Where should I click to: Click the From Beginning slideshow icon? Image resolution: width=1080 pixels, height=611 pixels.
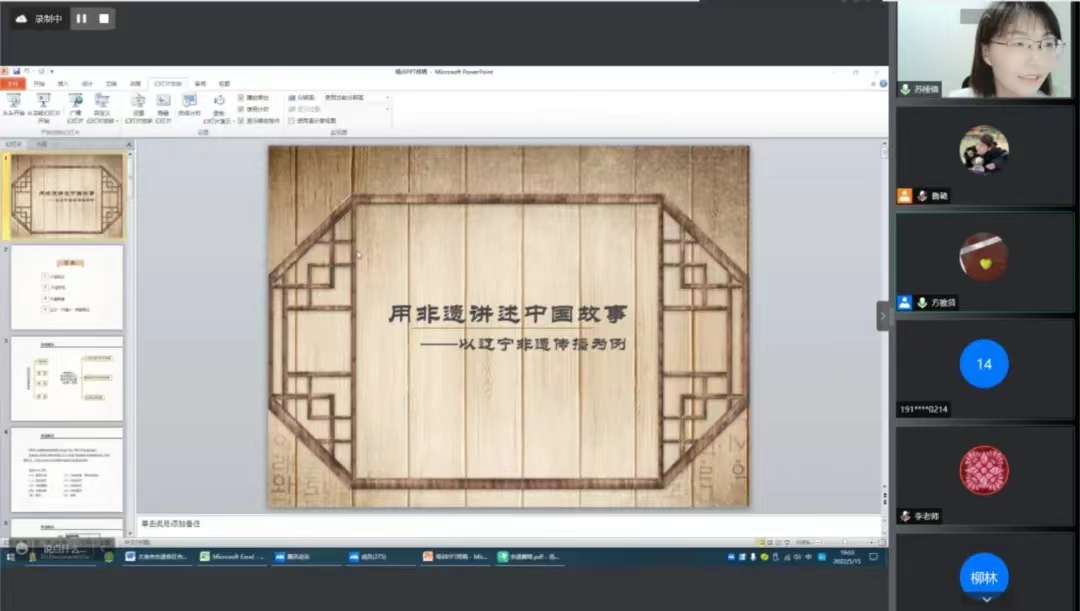point(13,101)
